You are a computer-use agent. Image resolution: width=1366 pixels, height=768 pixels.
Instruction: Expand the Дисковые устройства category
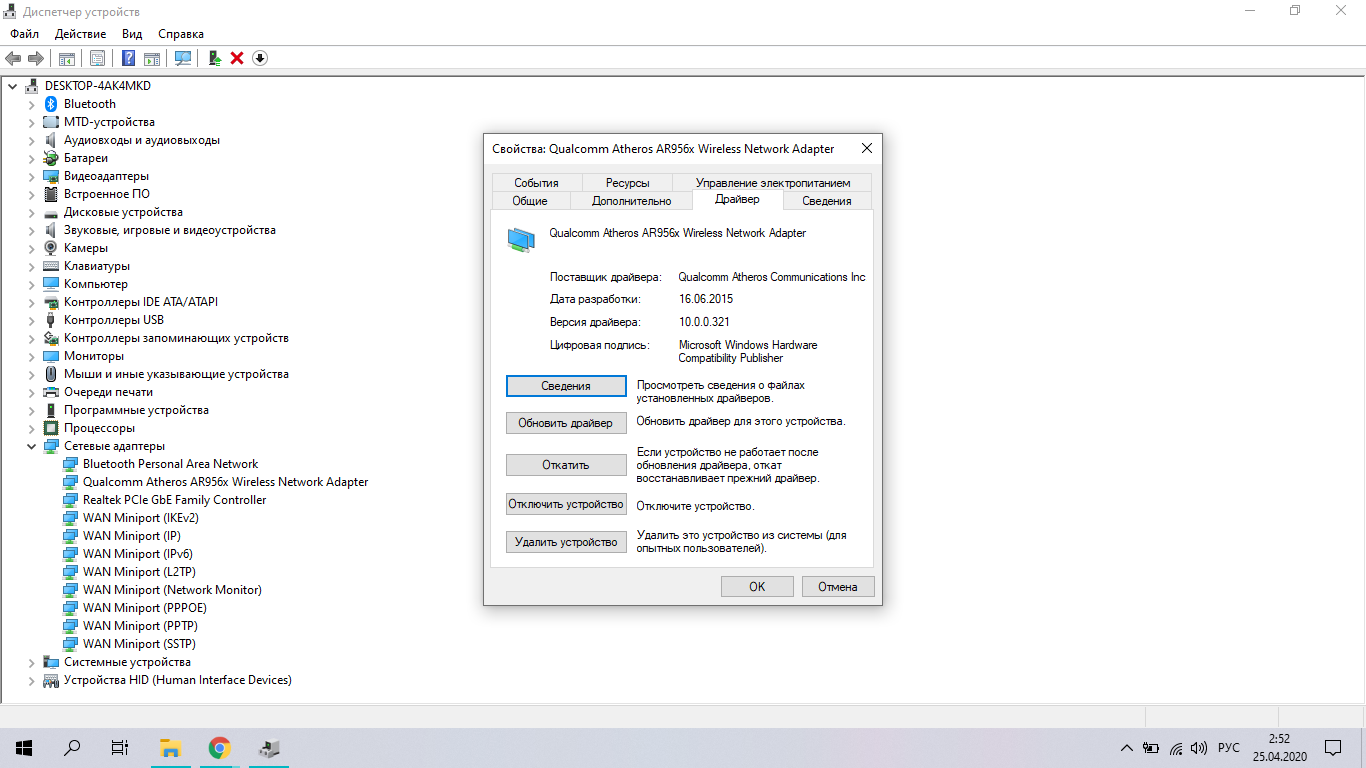pyautogui.click(x=31, y=212)
